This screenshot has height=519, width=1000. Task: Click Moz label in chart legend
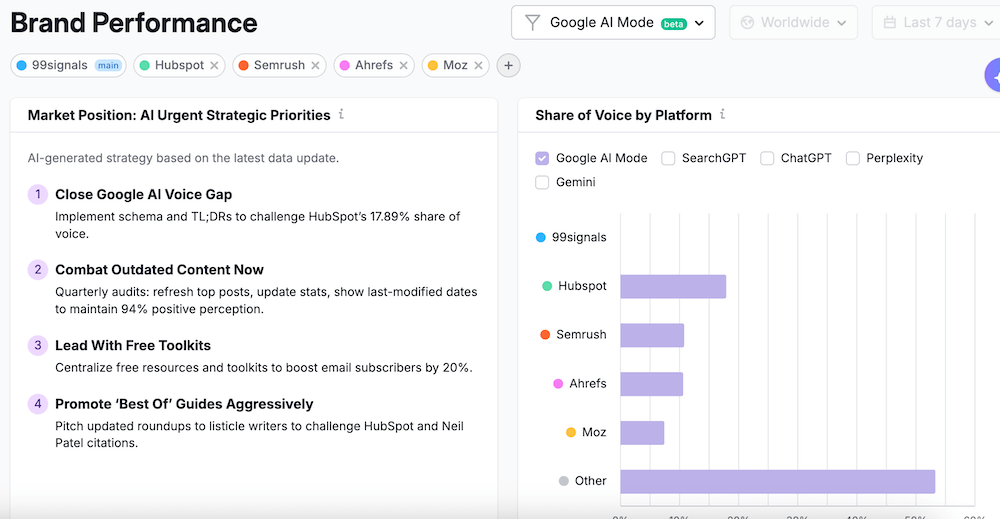594,432
